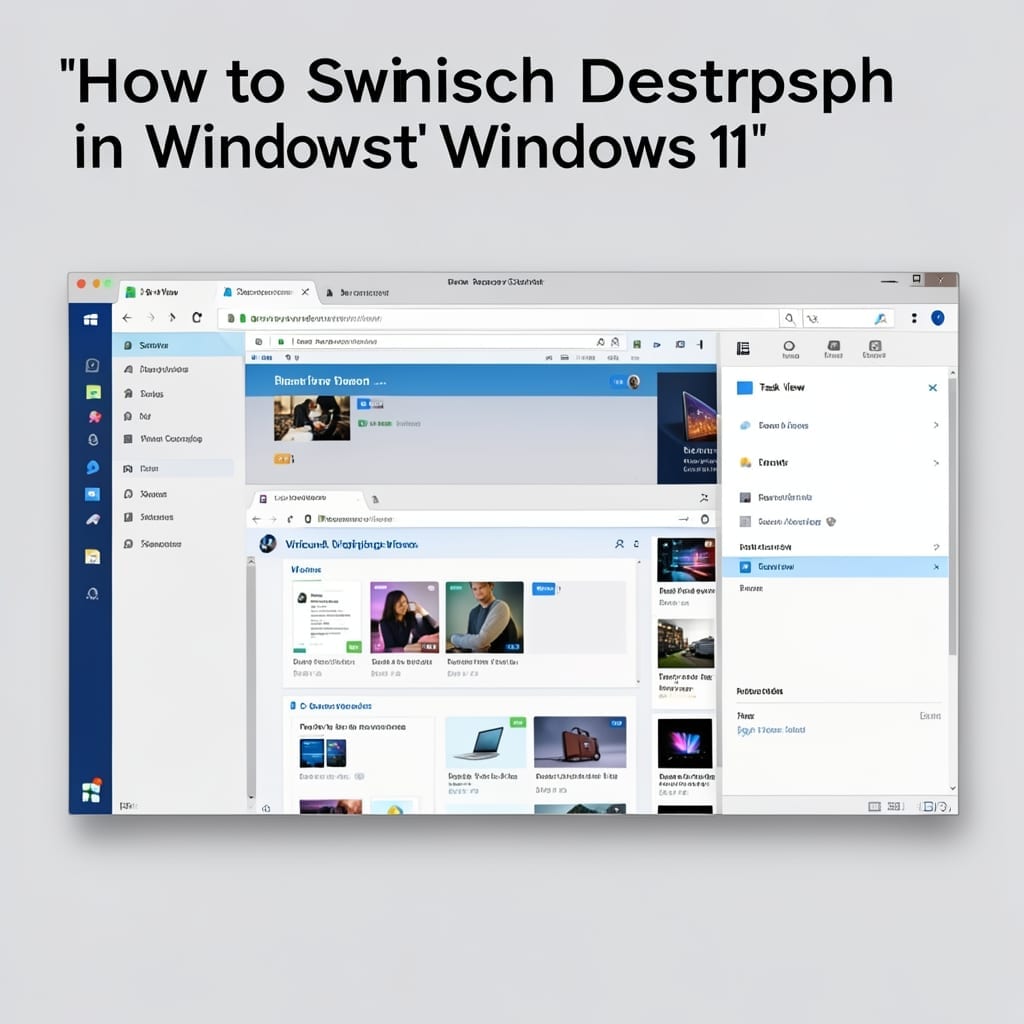
Task: Click the round blue profile icon at the toolbar's right end
Action: [x=938, y=318]
